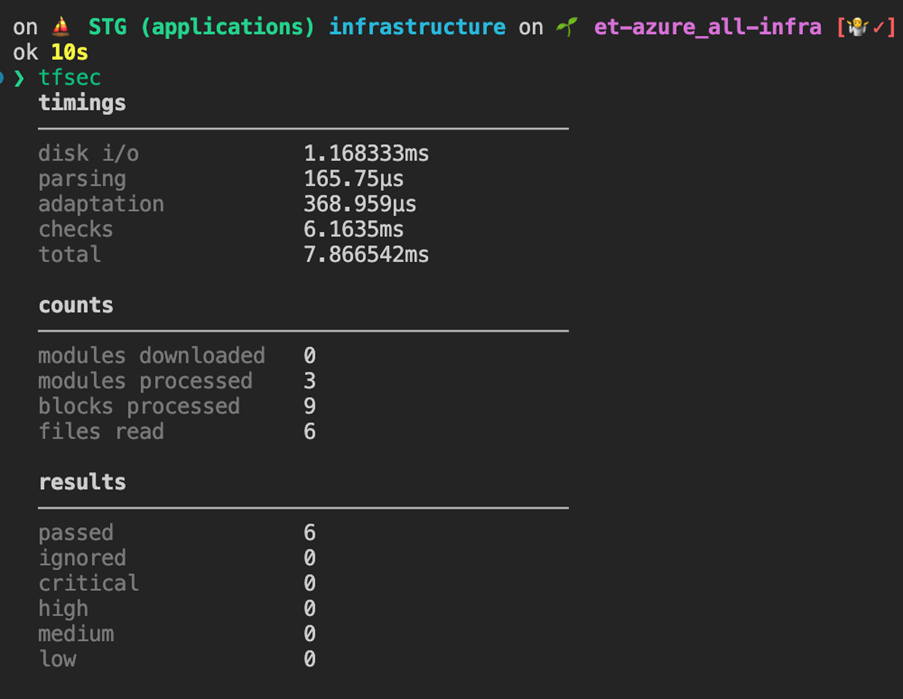903x699 pixels.
Task: Click the green prompt chevron arrow
Action: point(20,78)
